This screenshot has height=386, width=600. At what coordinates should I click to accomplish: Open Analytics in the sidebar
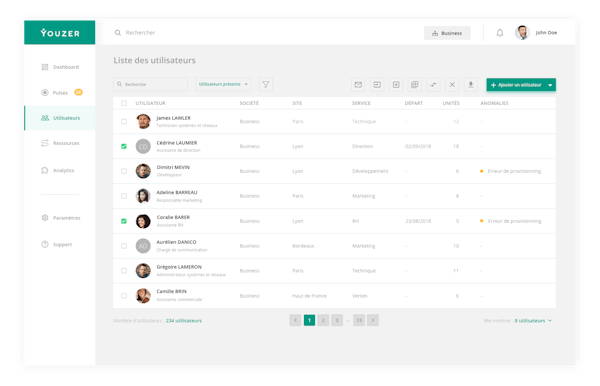[57, 170]
